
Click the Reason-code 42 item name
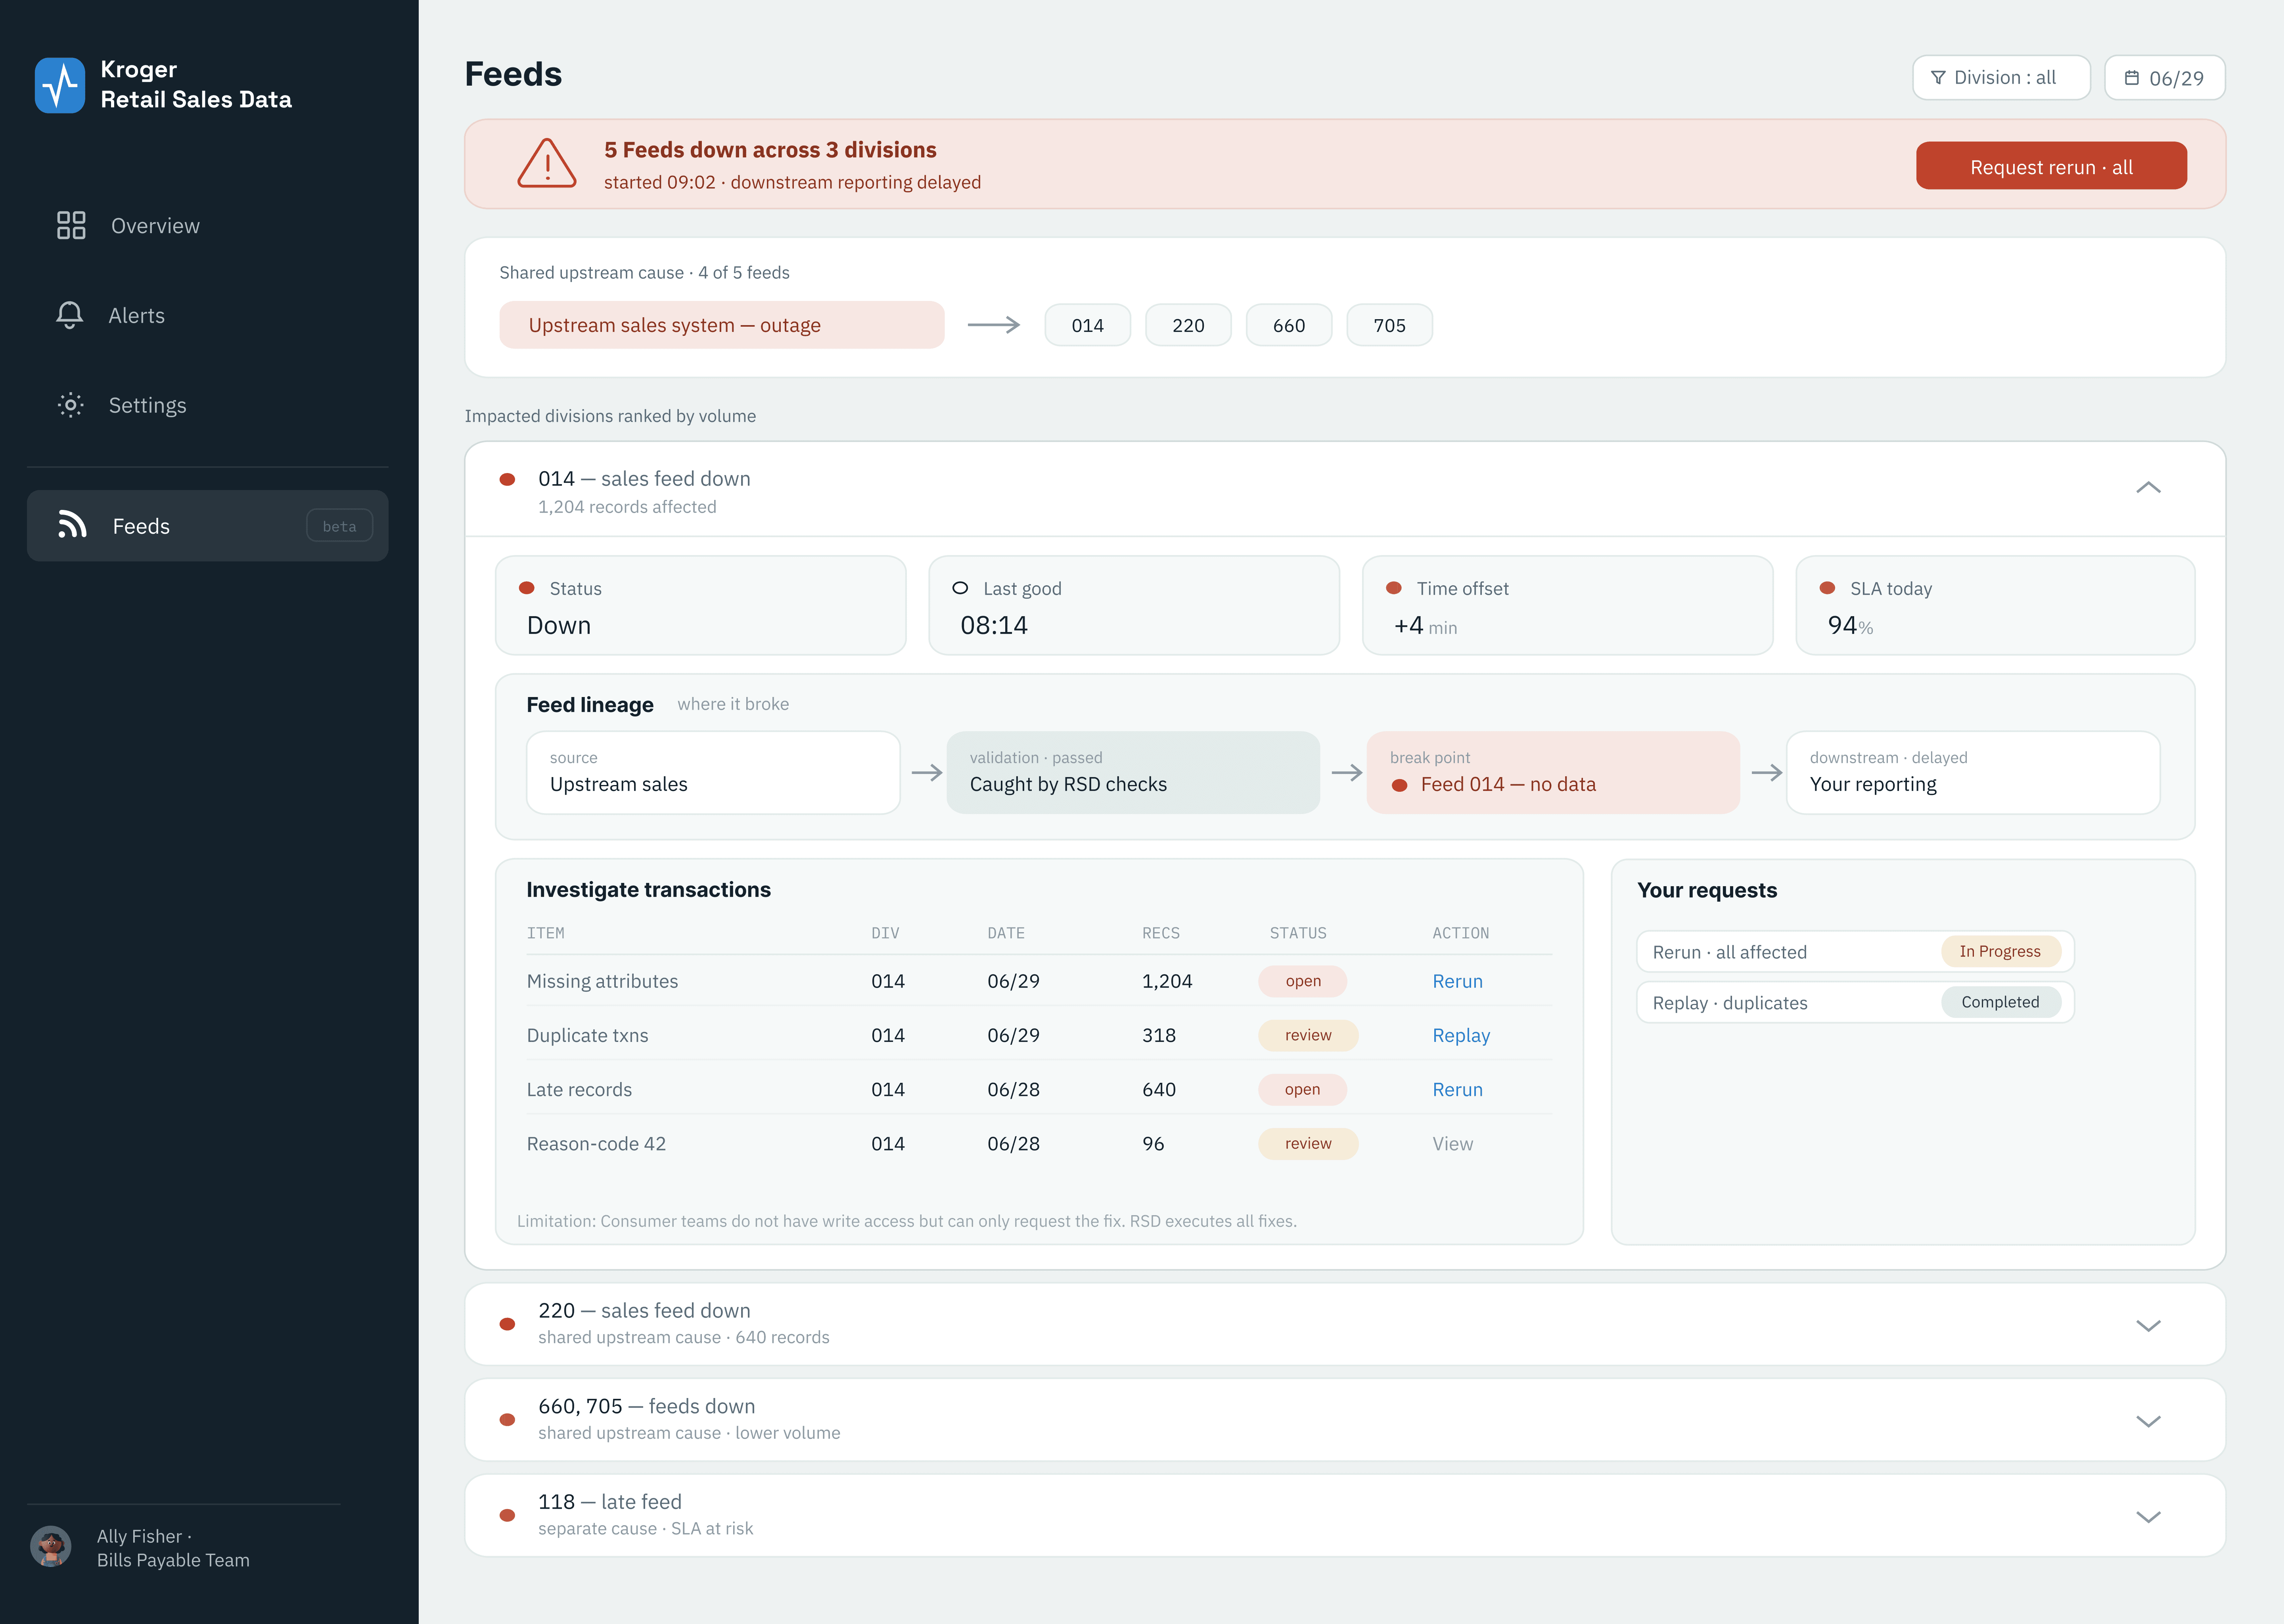click(596, 1144)
